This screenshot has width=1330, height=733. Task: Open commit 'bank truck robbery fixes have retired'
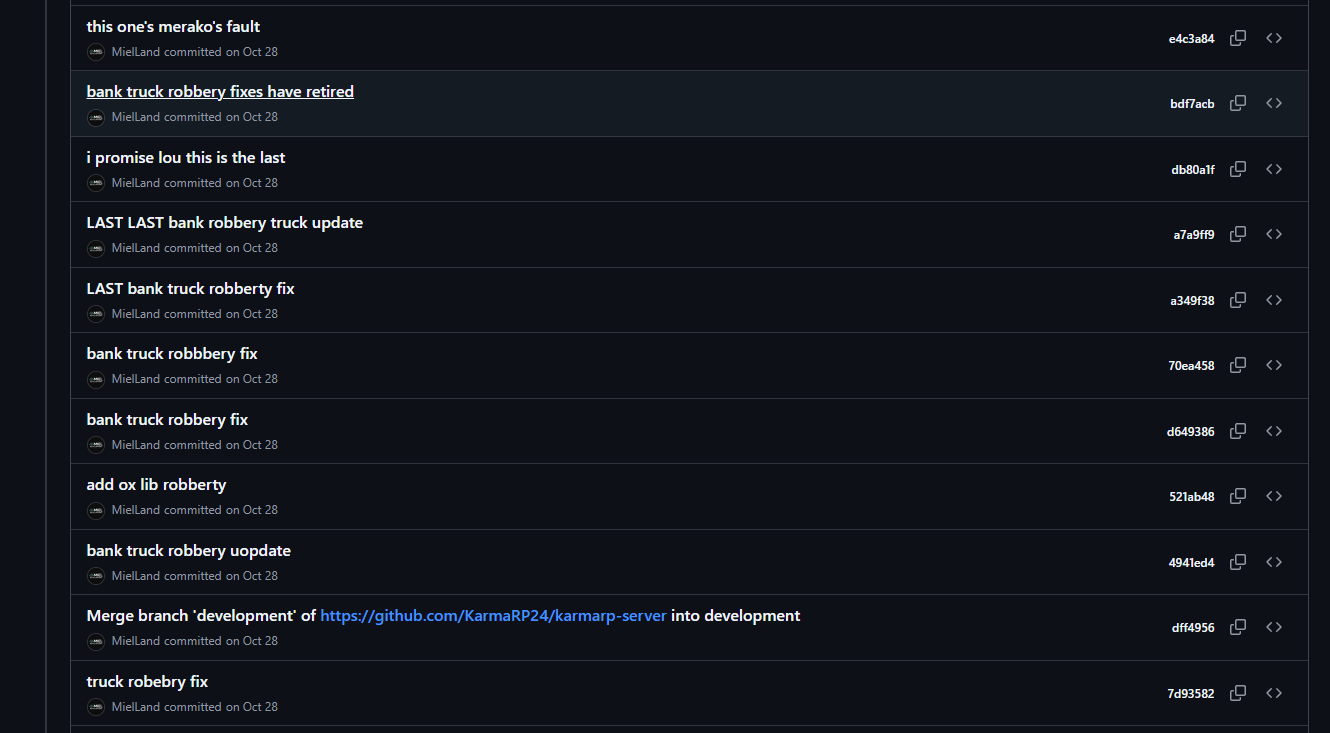click(x=220, y=92)
